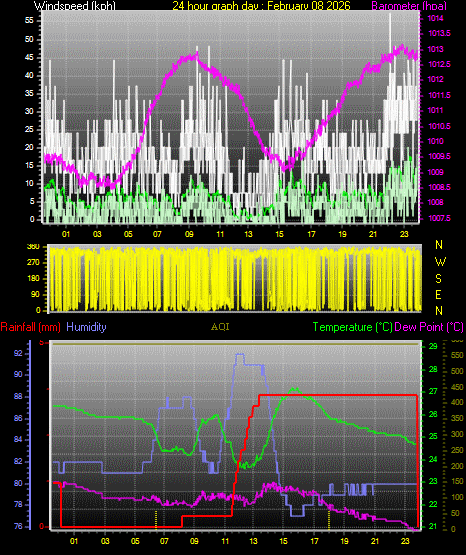
Task: Click the 84 humidity axis value
Action: point(18,440)
